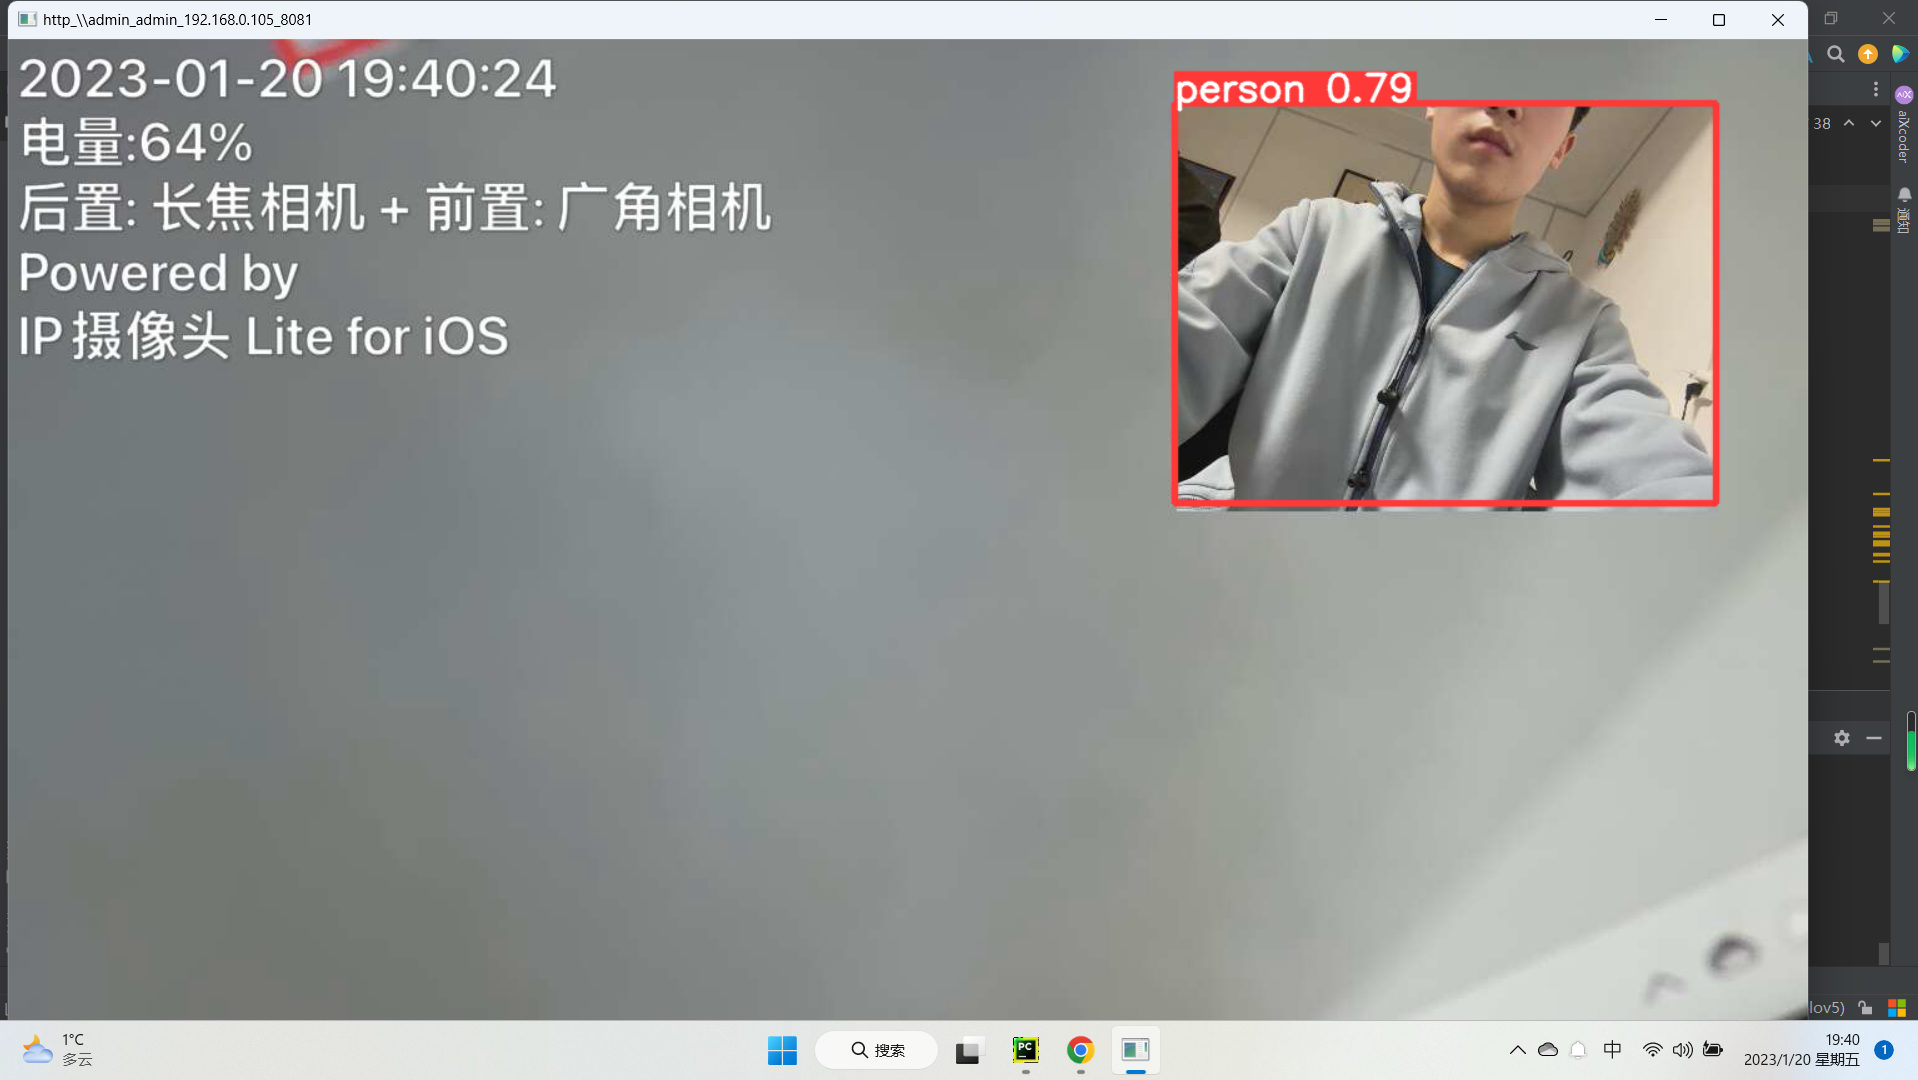
Task: Click the timestamp text 2023-01-20 19:40:24
Action: point(287,78)
